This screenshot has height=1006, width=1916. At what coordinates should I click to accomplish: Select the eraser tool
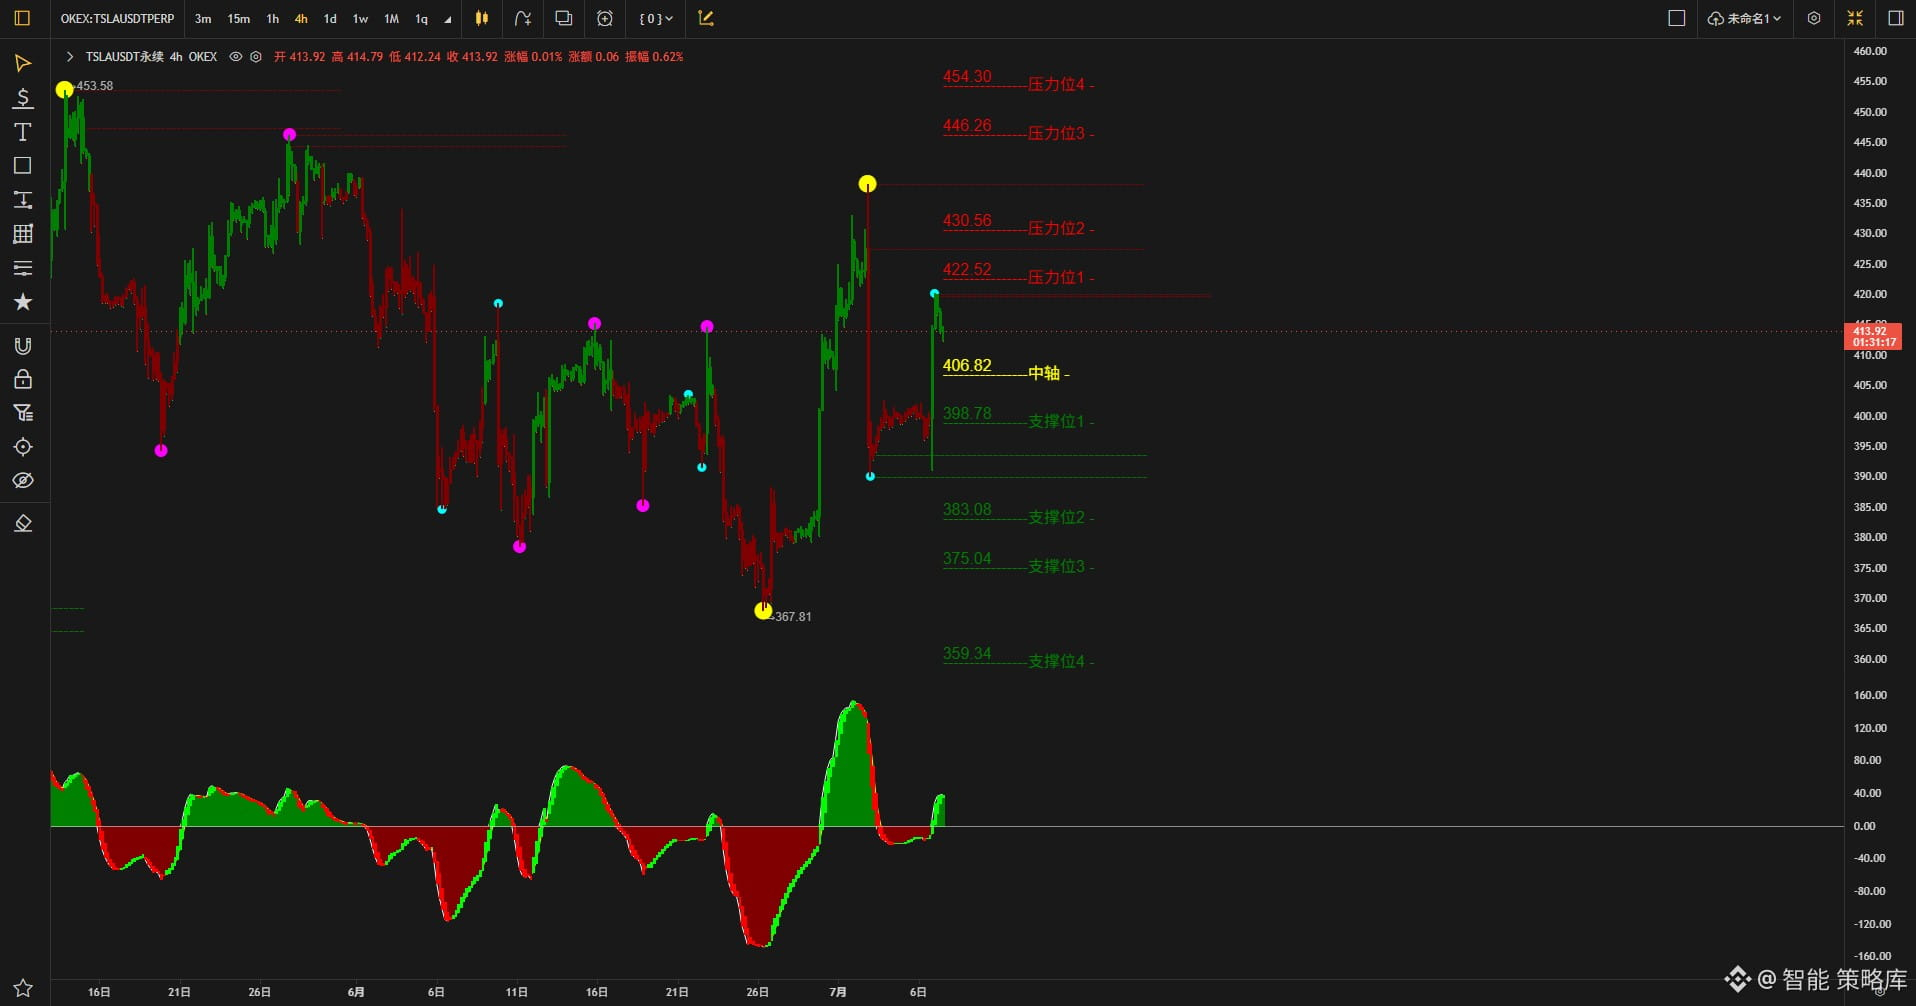pos(23,524)
